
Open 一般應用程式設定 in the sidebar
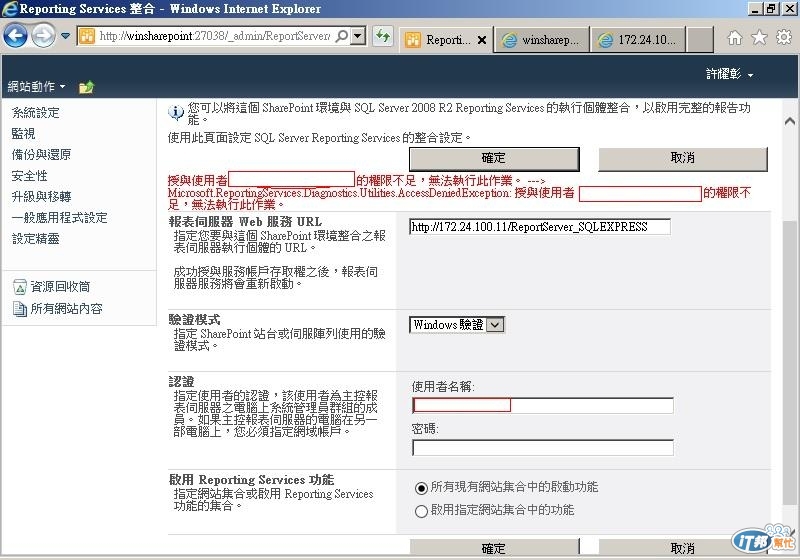coord(59,218)
